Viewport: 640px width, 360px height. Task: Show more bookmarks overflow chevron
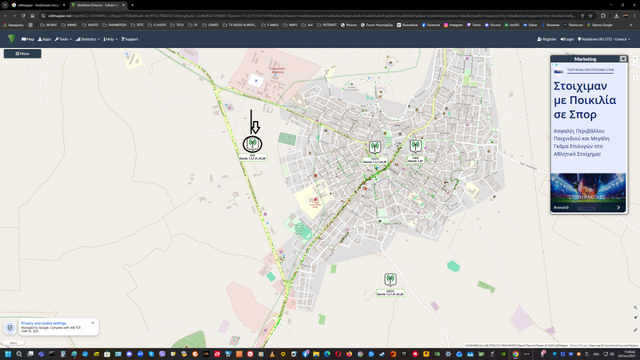631,25
